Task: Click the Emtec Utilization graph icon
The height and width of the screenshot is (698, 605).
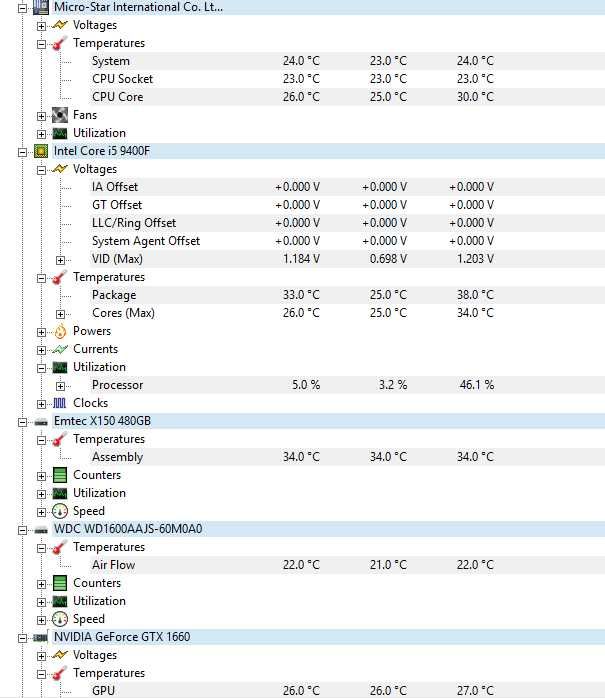Action: pos(60,493)
